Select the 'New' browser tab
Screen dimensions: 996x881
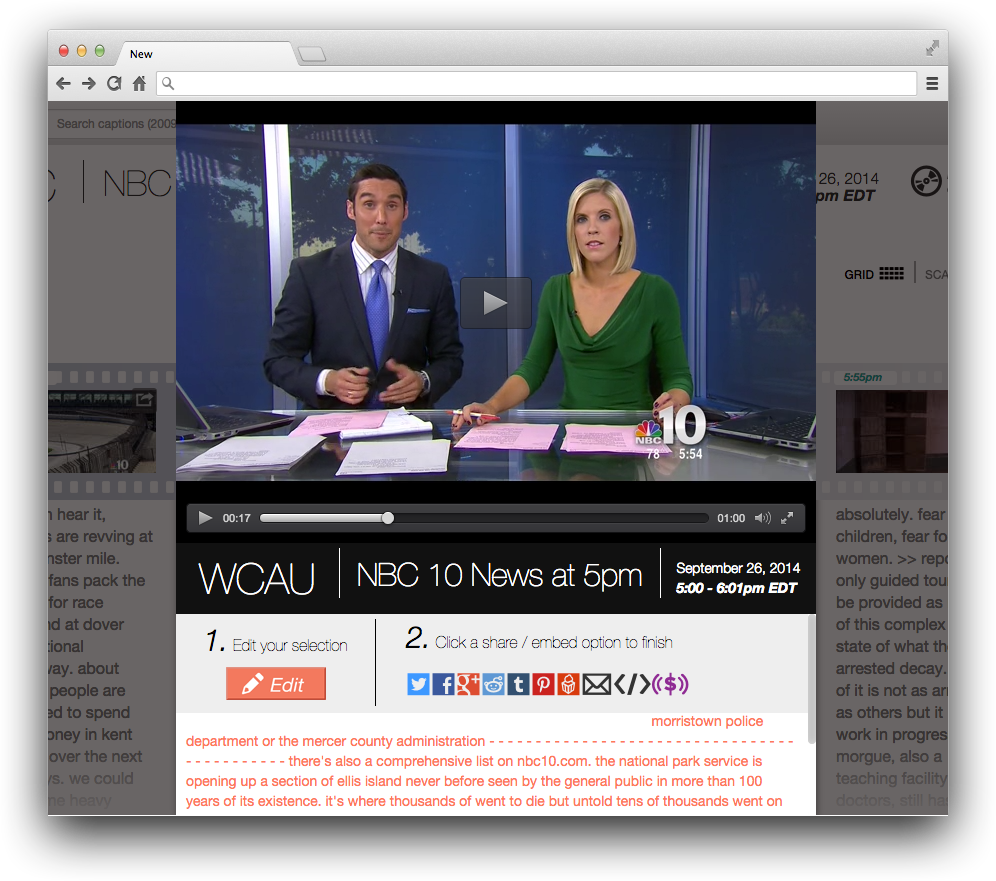205,54
